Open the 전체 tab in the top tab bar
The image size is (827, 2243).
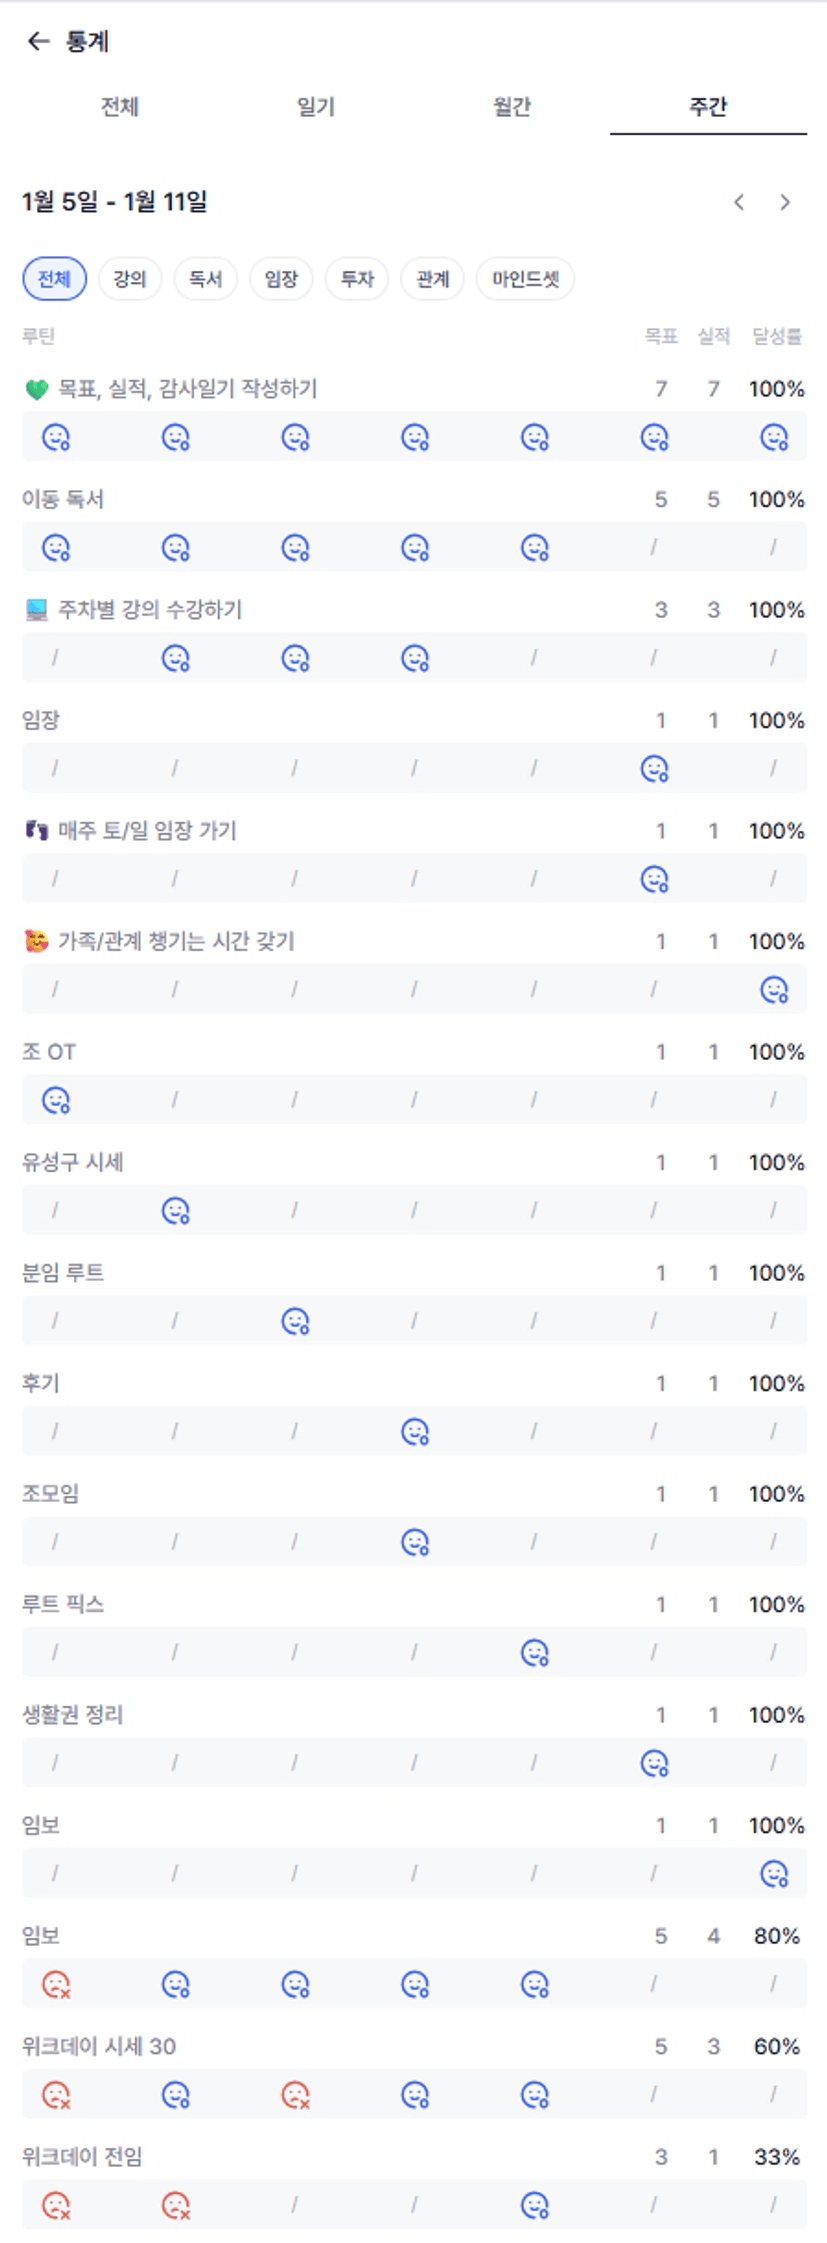point(120,107)
